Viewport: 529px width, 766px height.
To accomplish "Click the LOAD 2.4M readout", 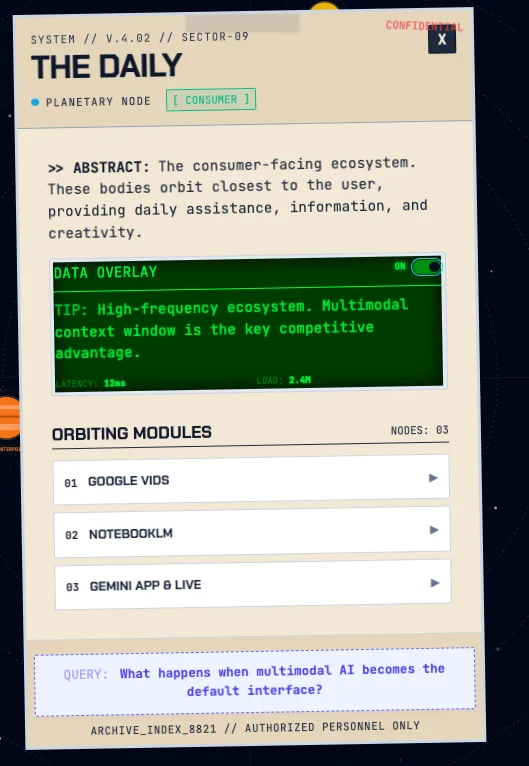I will click(283, 380).
